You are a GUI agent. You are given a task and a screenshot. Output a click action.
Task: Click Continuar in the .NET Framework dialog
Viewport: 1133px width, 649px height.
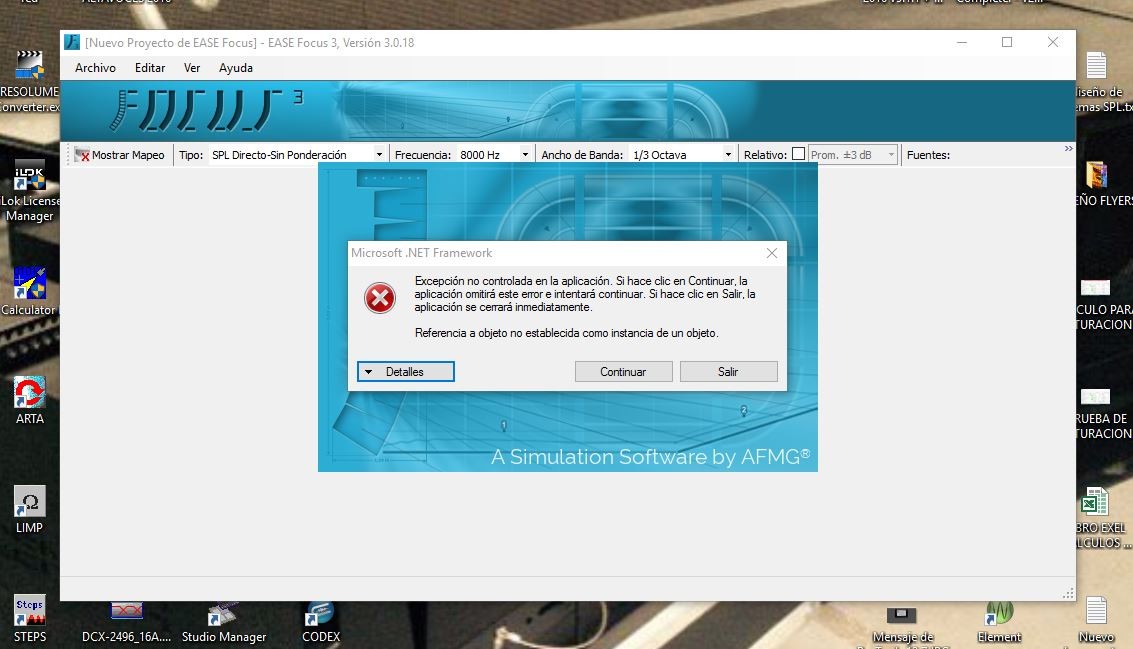[624, 371]
